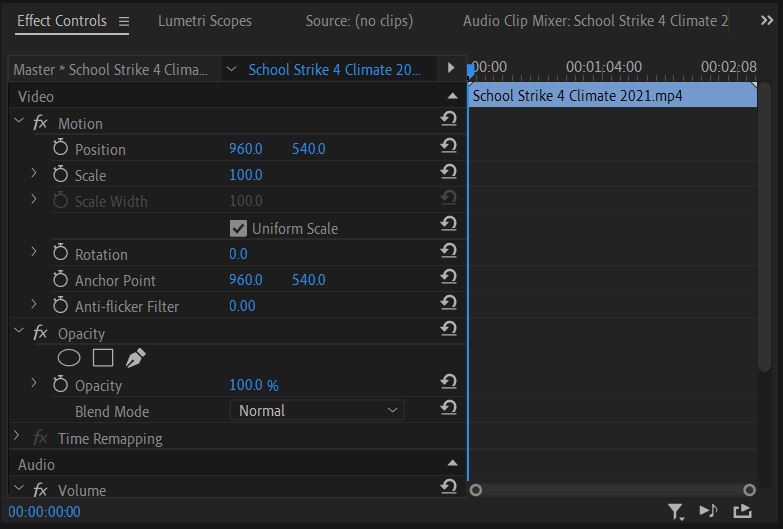The height and width of the screenshot is (529, 783).
Task: Reset the Rotation parameter
Action: coord(448,250)
